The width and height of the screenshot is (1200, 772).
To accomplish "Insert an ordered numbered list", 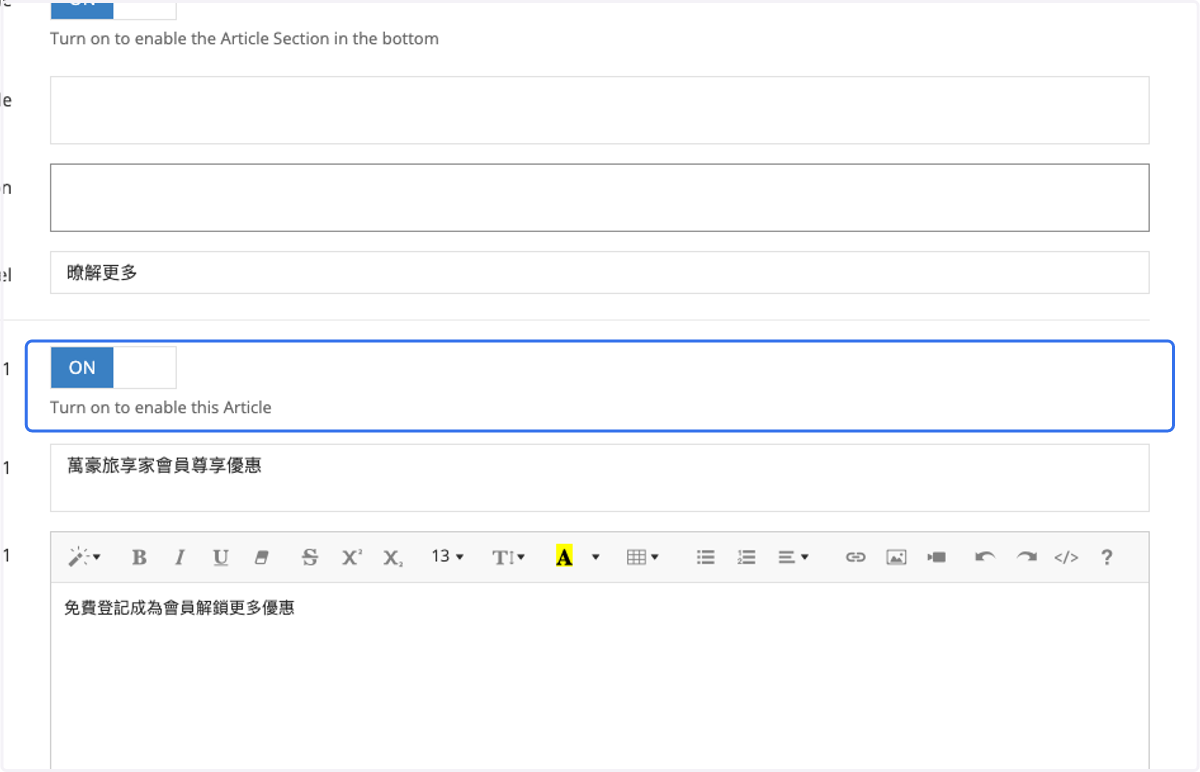I will [x=746, y=557].
